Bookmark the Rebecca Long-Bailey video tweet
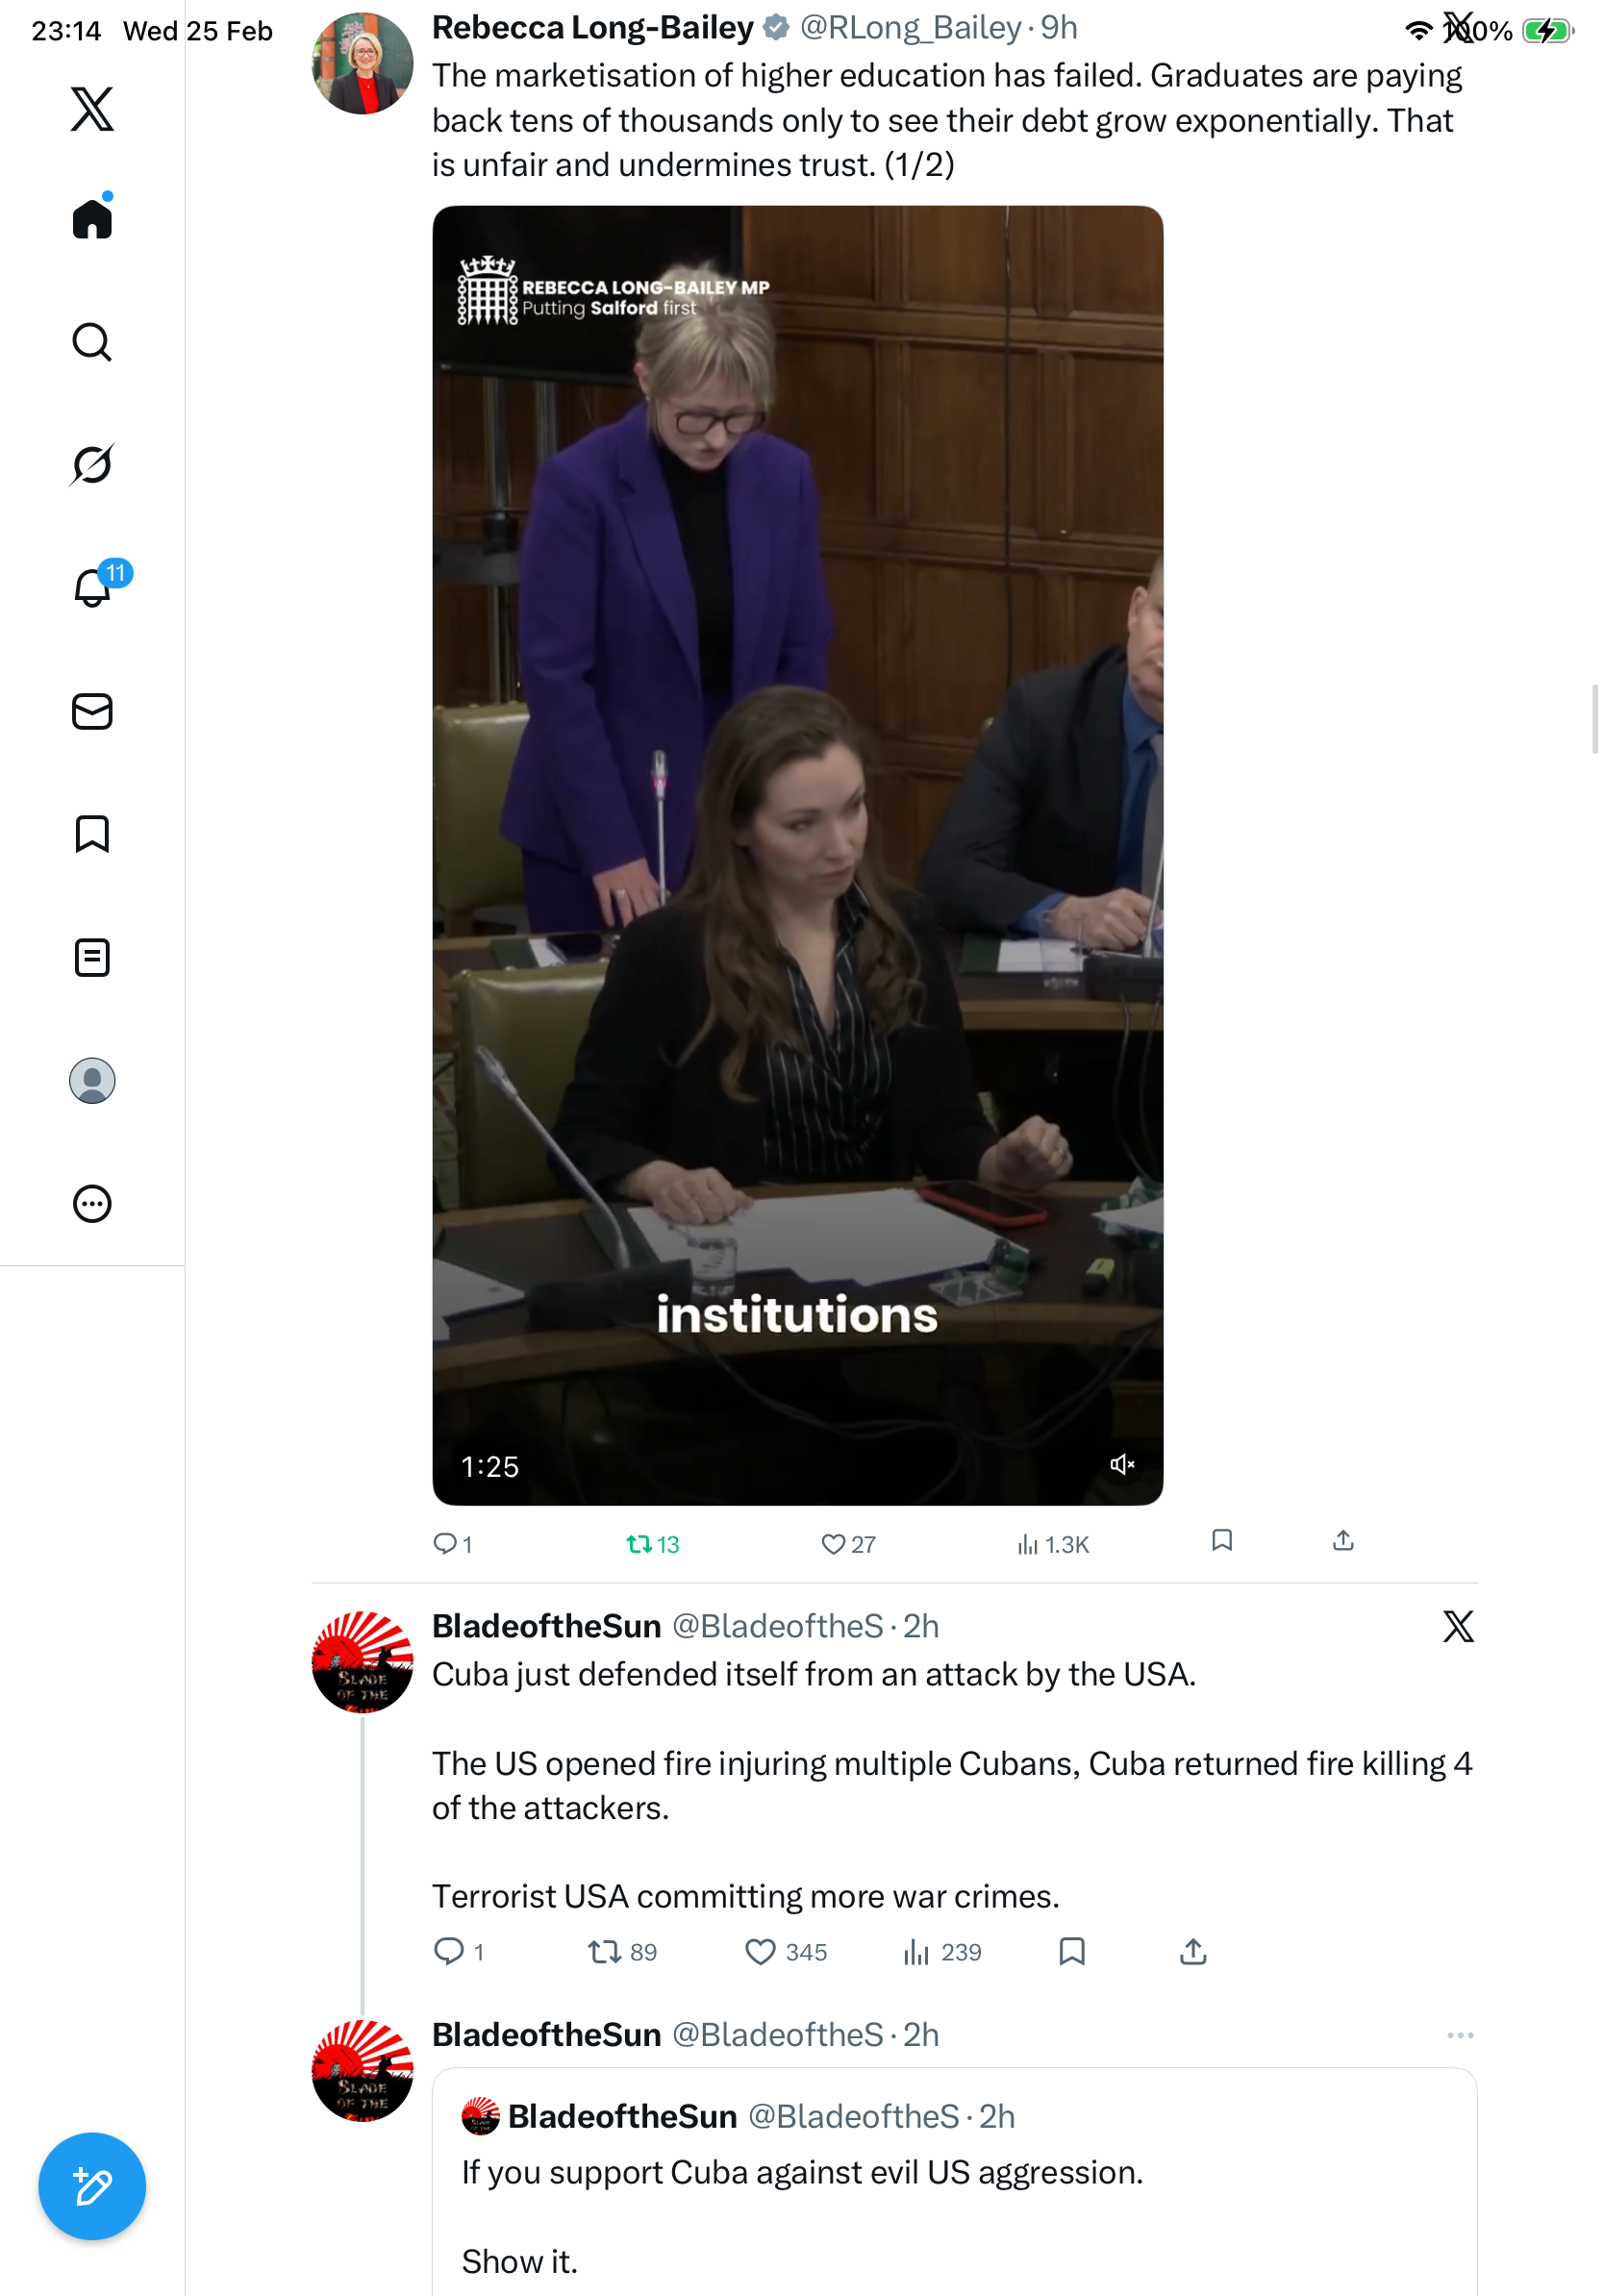Screen dimensions: 1604x2296 (1222, 1541)
